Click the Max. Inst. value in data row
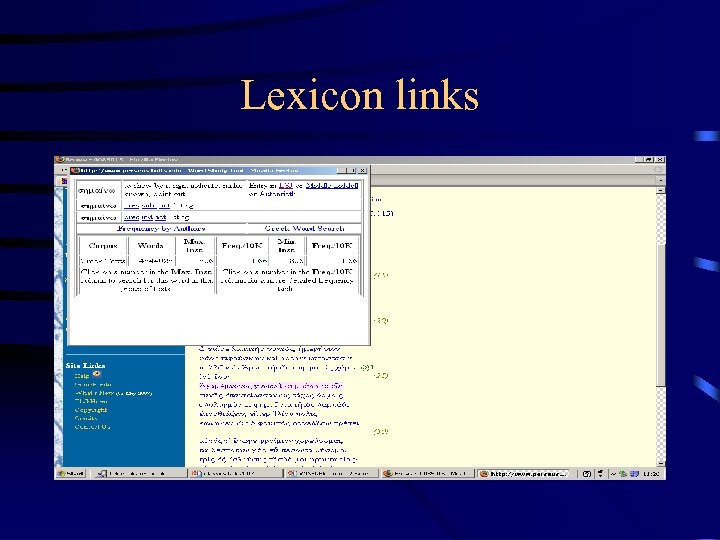 pos(205,261)
